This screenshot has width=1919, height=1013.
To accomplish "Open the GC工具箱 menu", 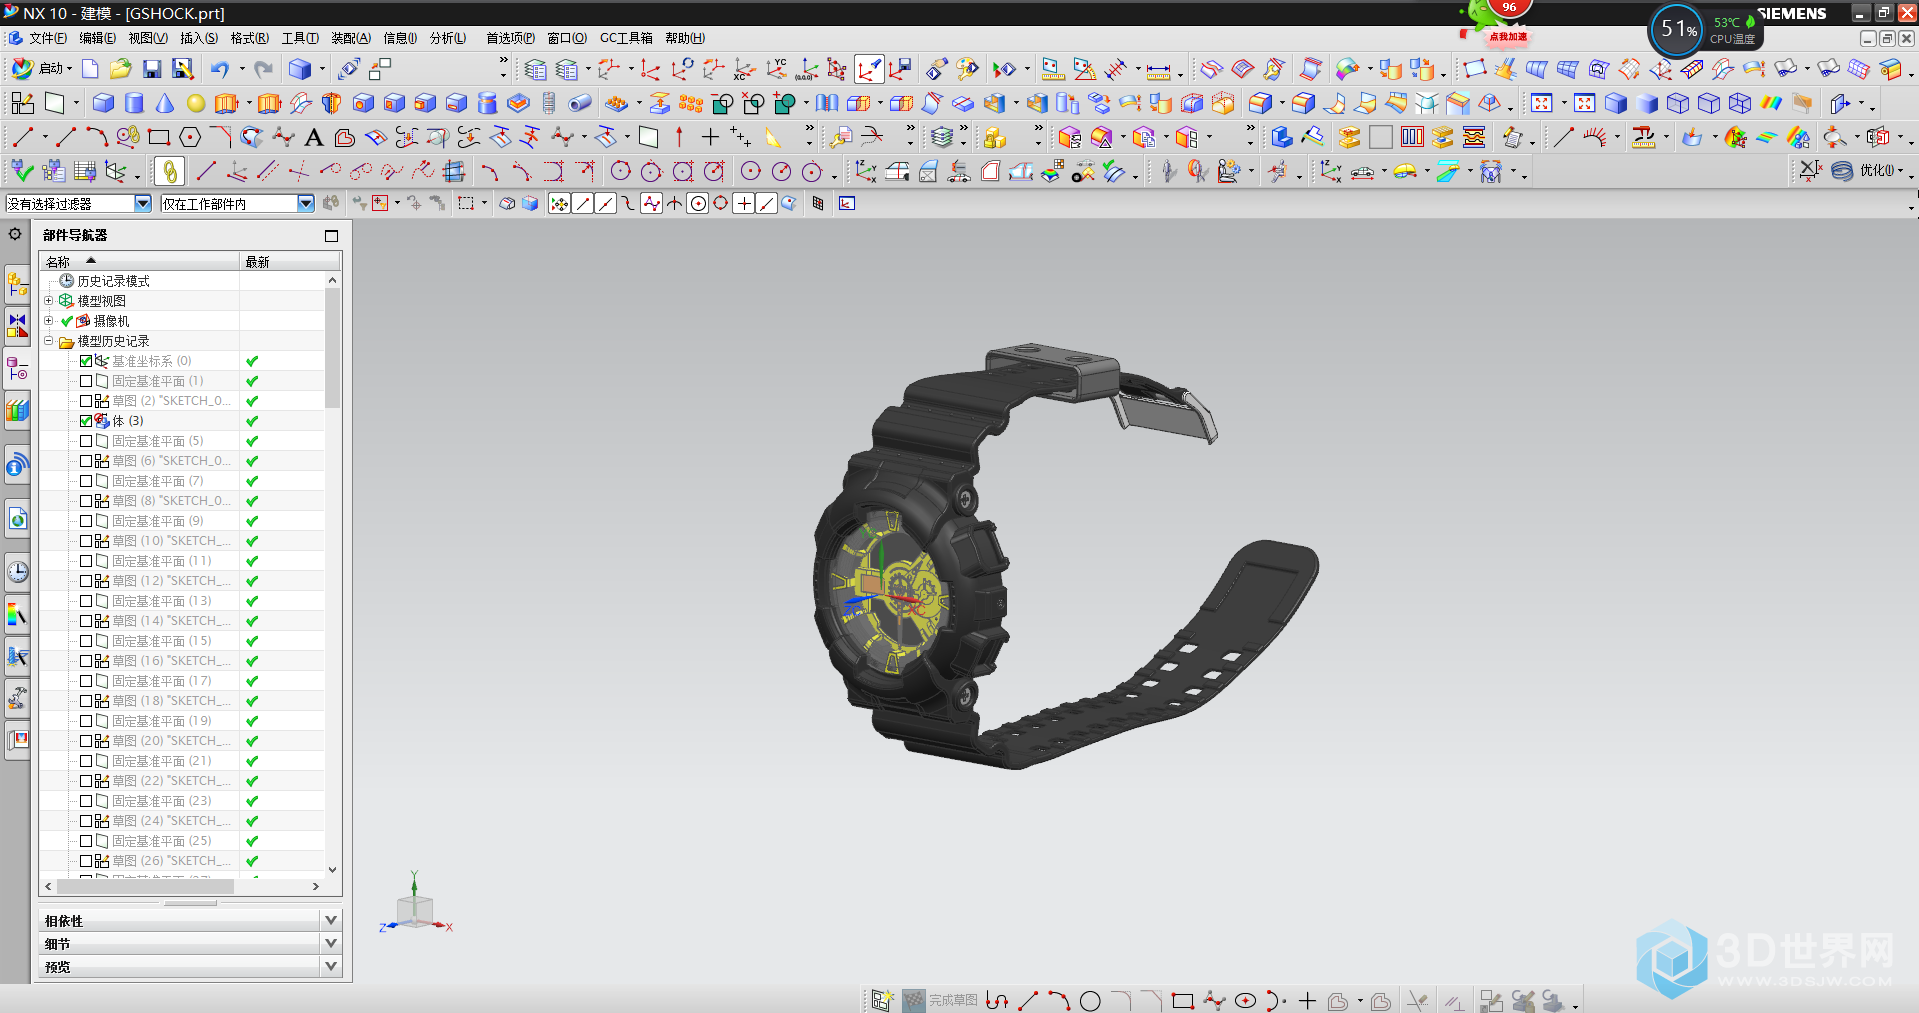I will (x=626, y=38).
